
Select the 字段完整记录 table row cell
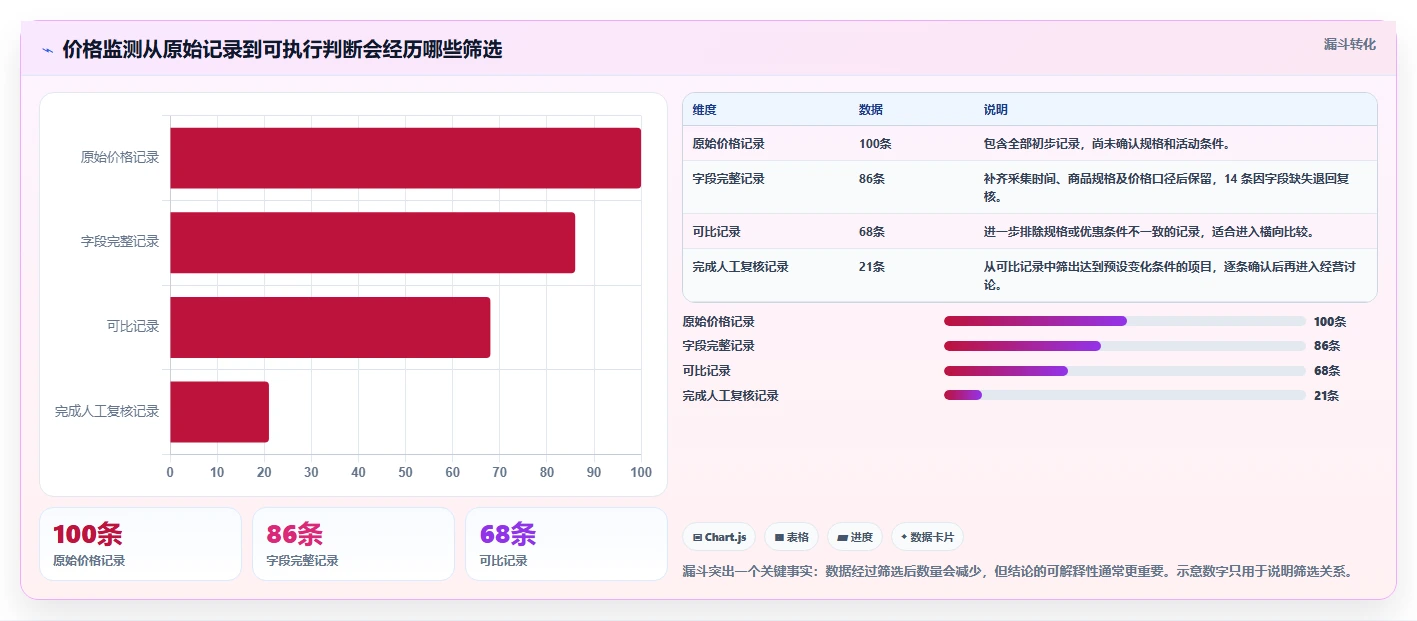coord(728,178)
